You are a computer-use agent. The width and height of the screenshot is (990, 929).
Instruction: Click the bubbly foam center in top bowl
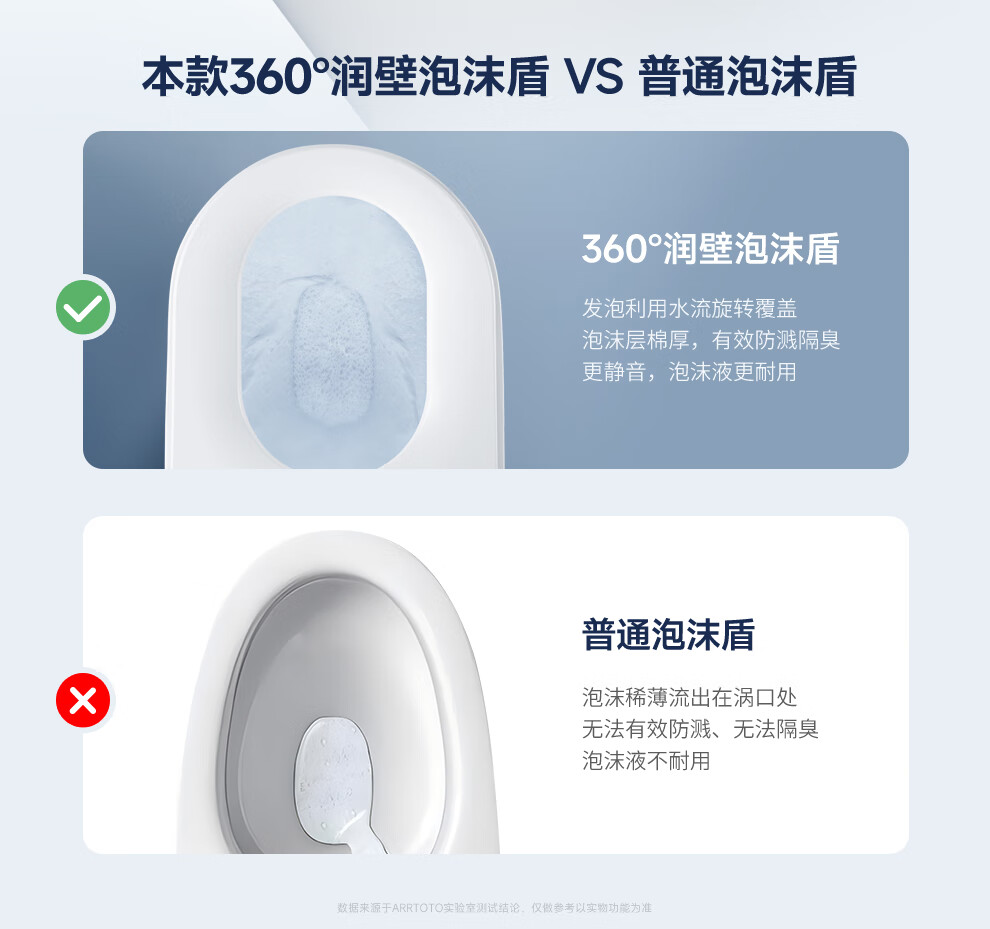pyautogui.click(x=333, y=354)
